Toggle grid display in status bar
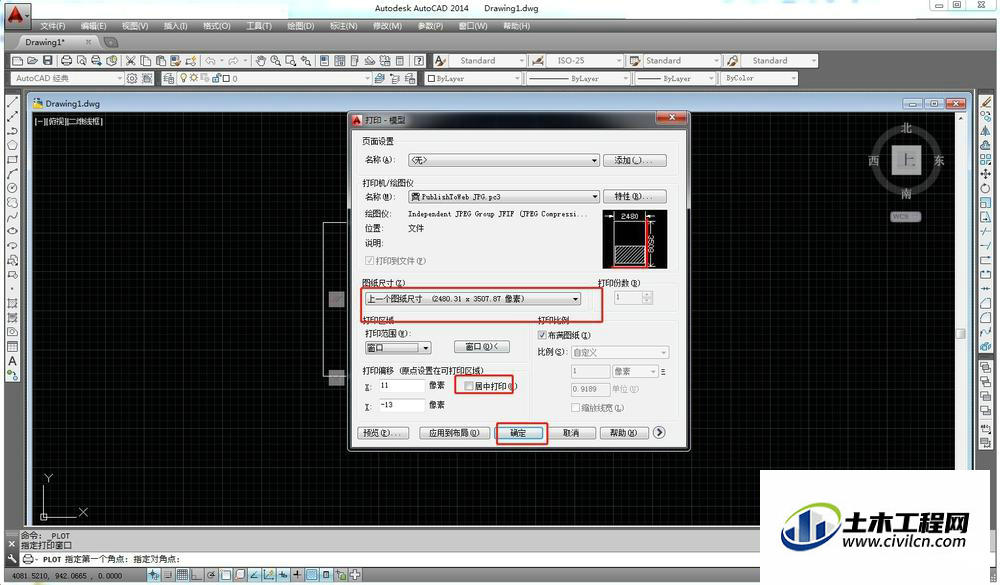The image size is (1000, 585). pos(182,575)
